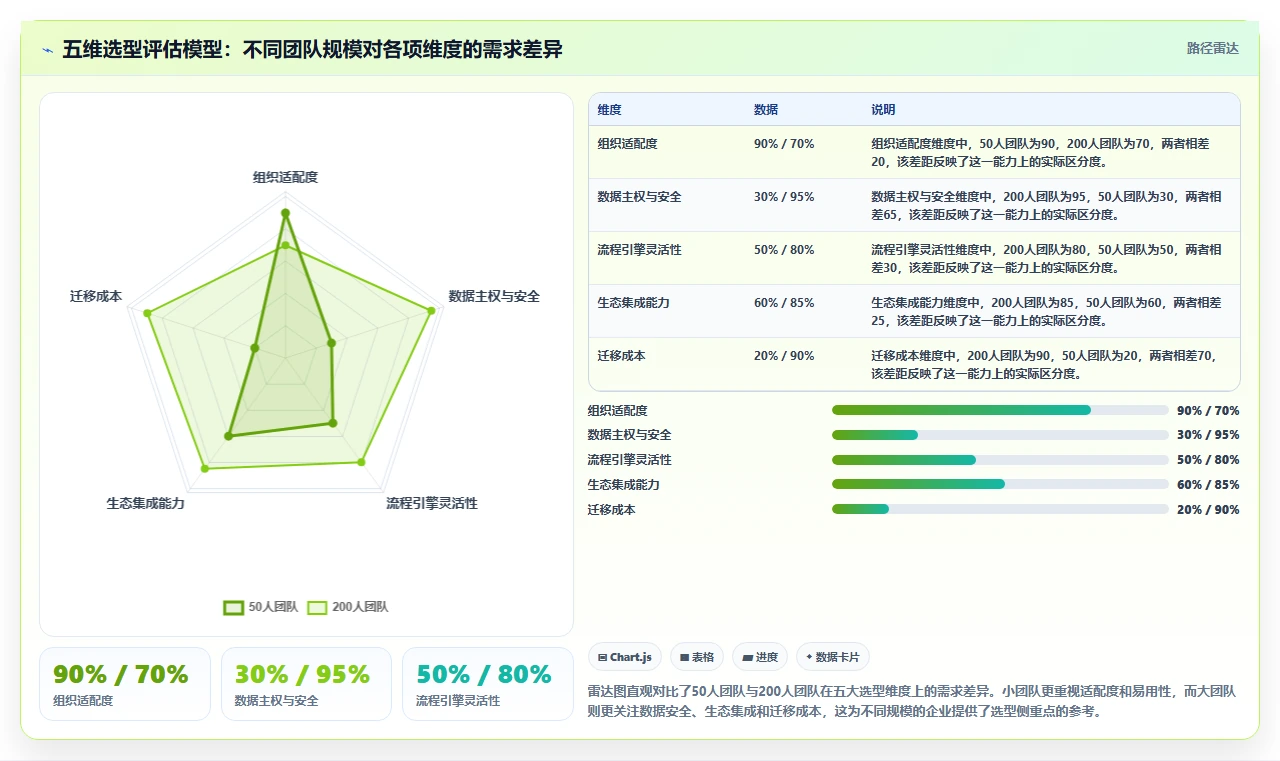Click the icon in the 表格 tag
Viewport: 1280px width, 761px height.
point(684,657)
